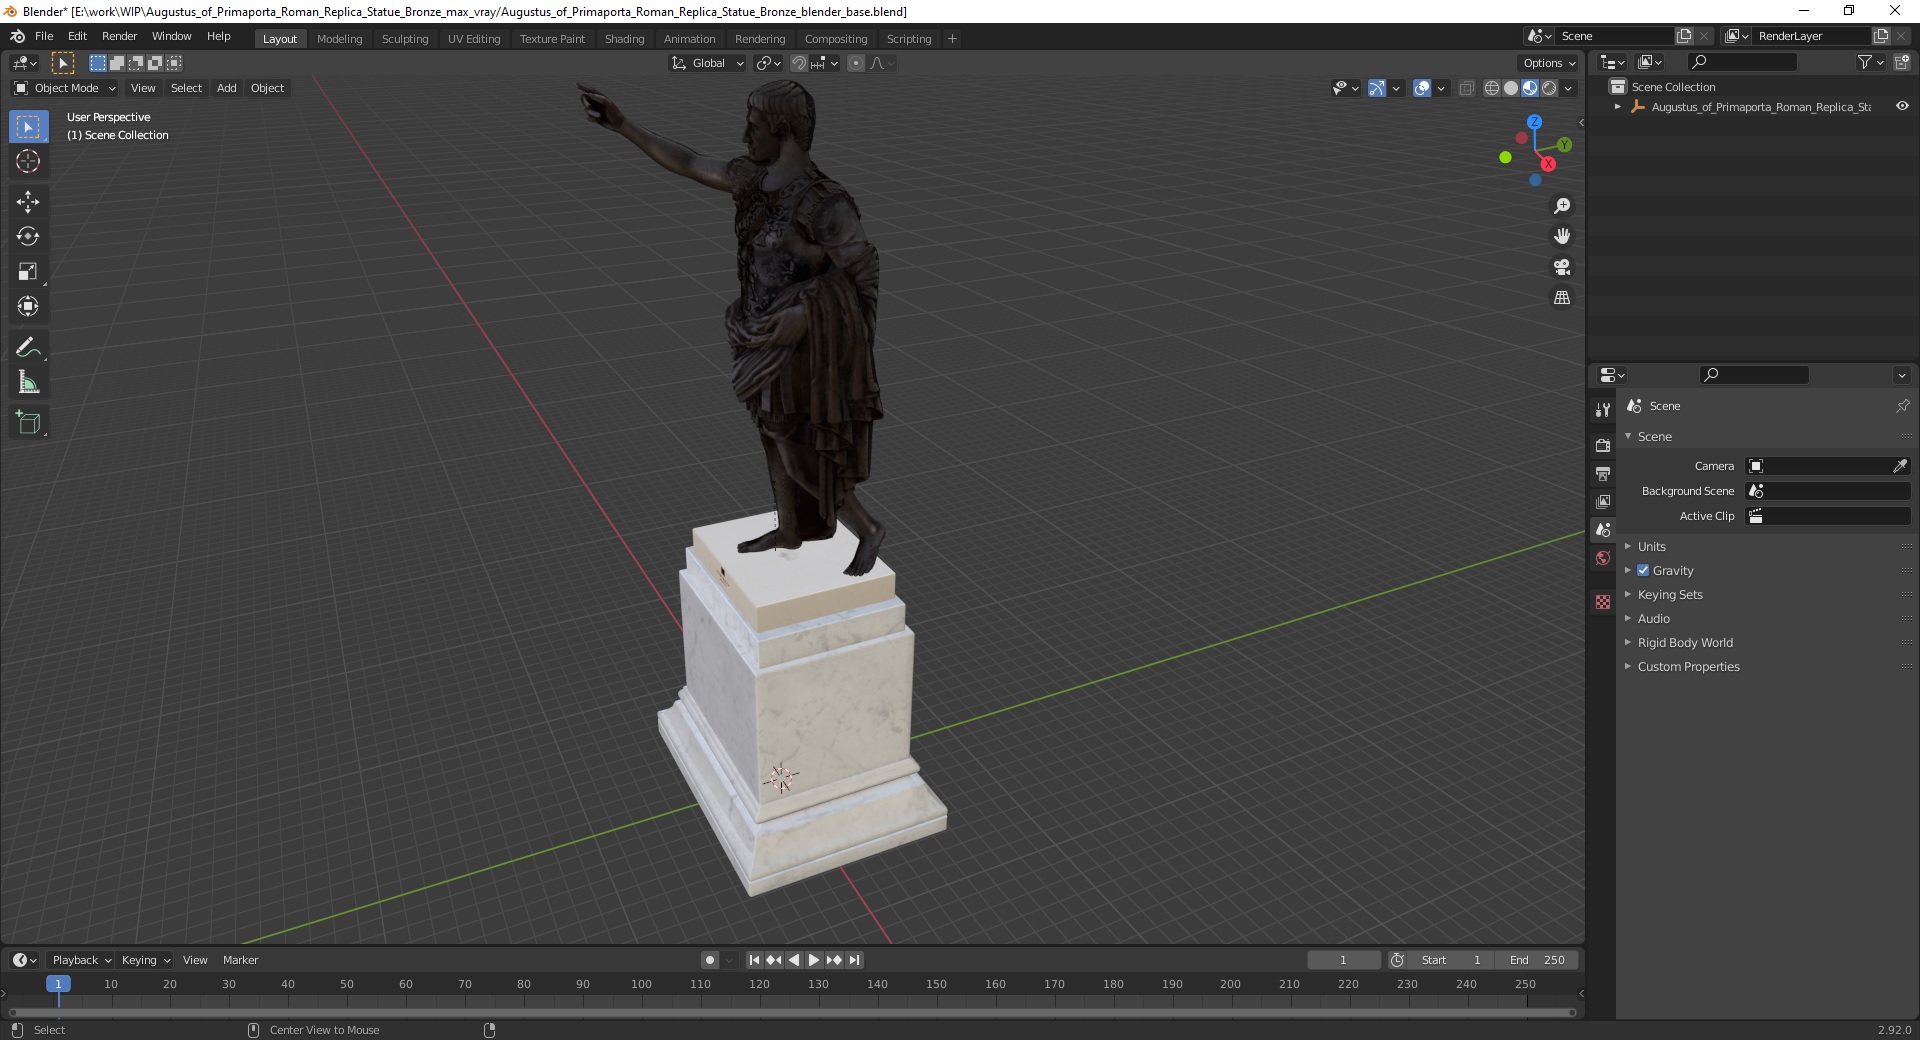Open the World properties tab
Viewport: 1920px width, 1040px height.
tap(1603, 558)
